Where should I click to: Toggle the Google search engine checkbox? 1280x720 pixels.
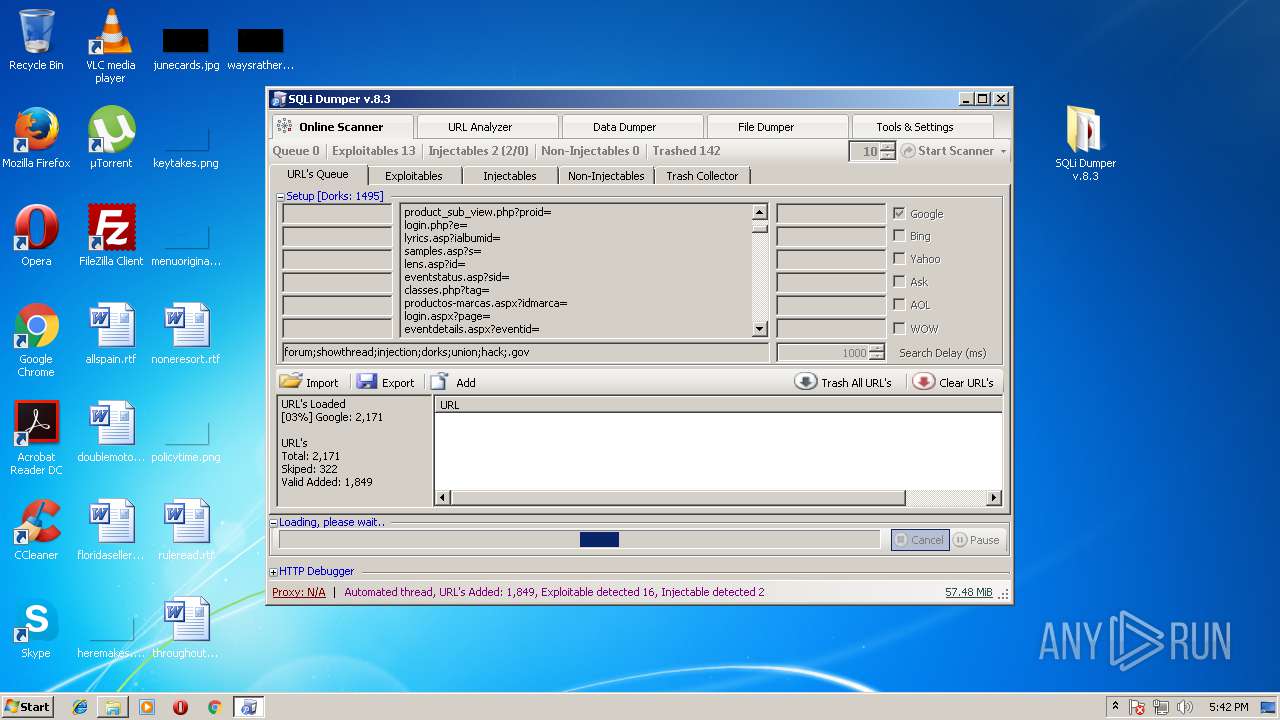(x=899, y=213)
